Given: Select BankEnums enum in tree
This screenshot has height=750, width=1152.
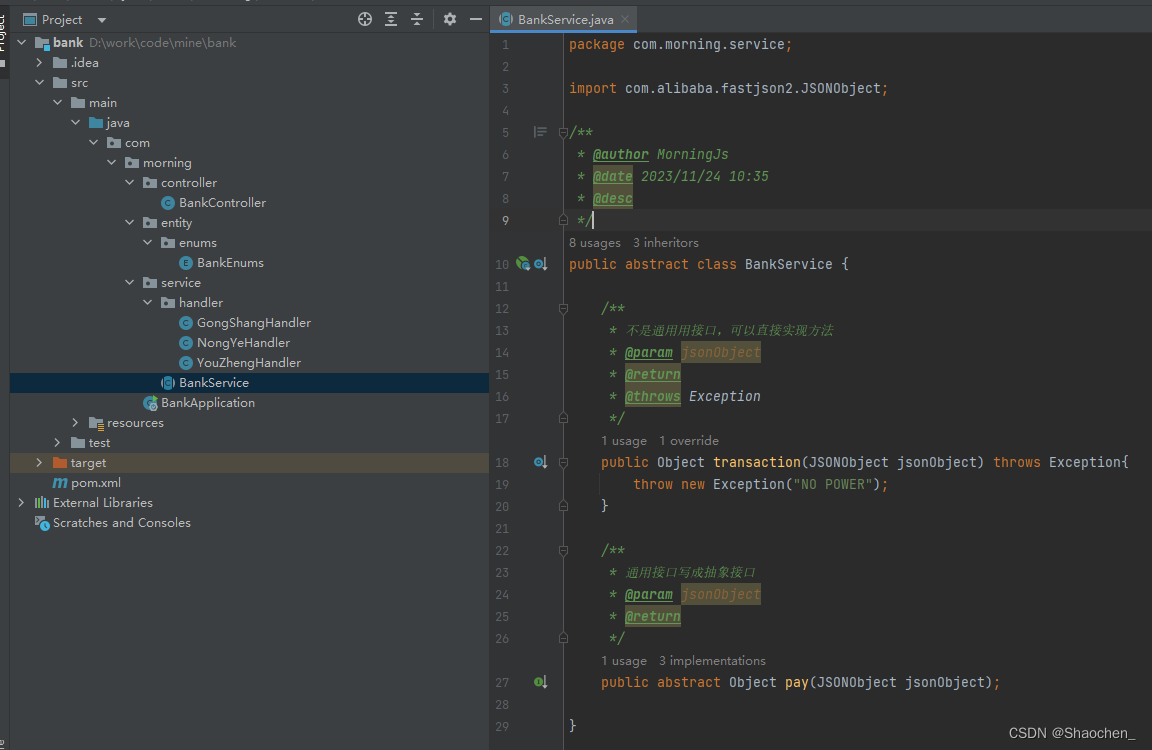Looking at the screenshot, I should 230,262.
